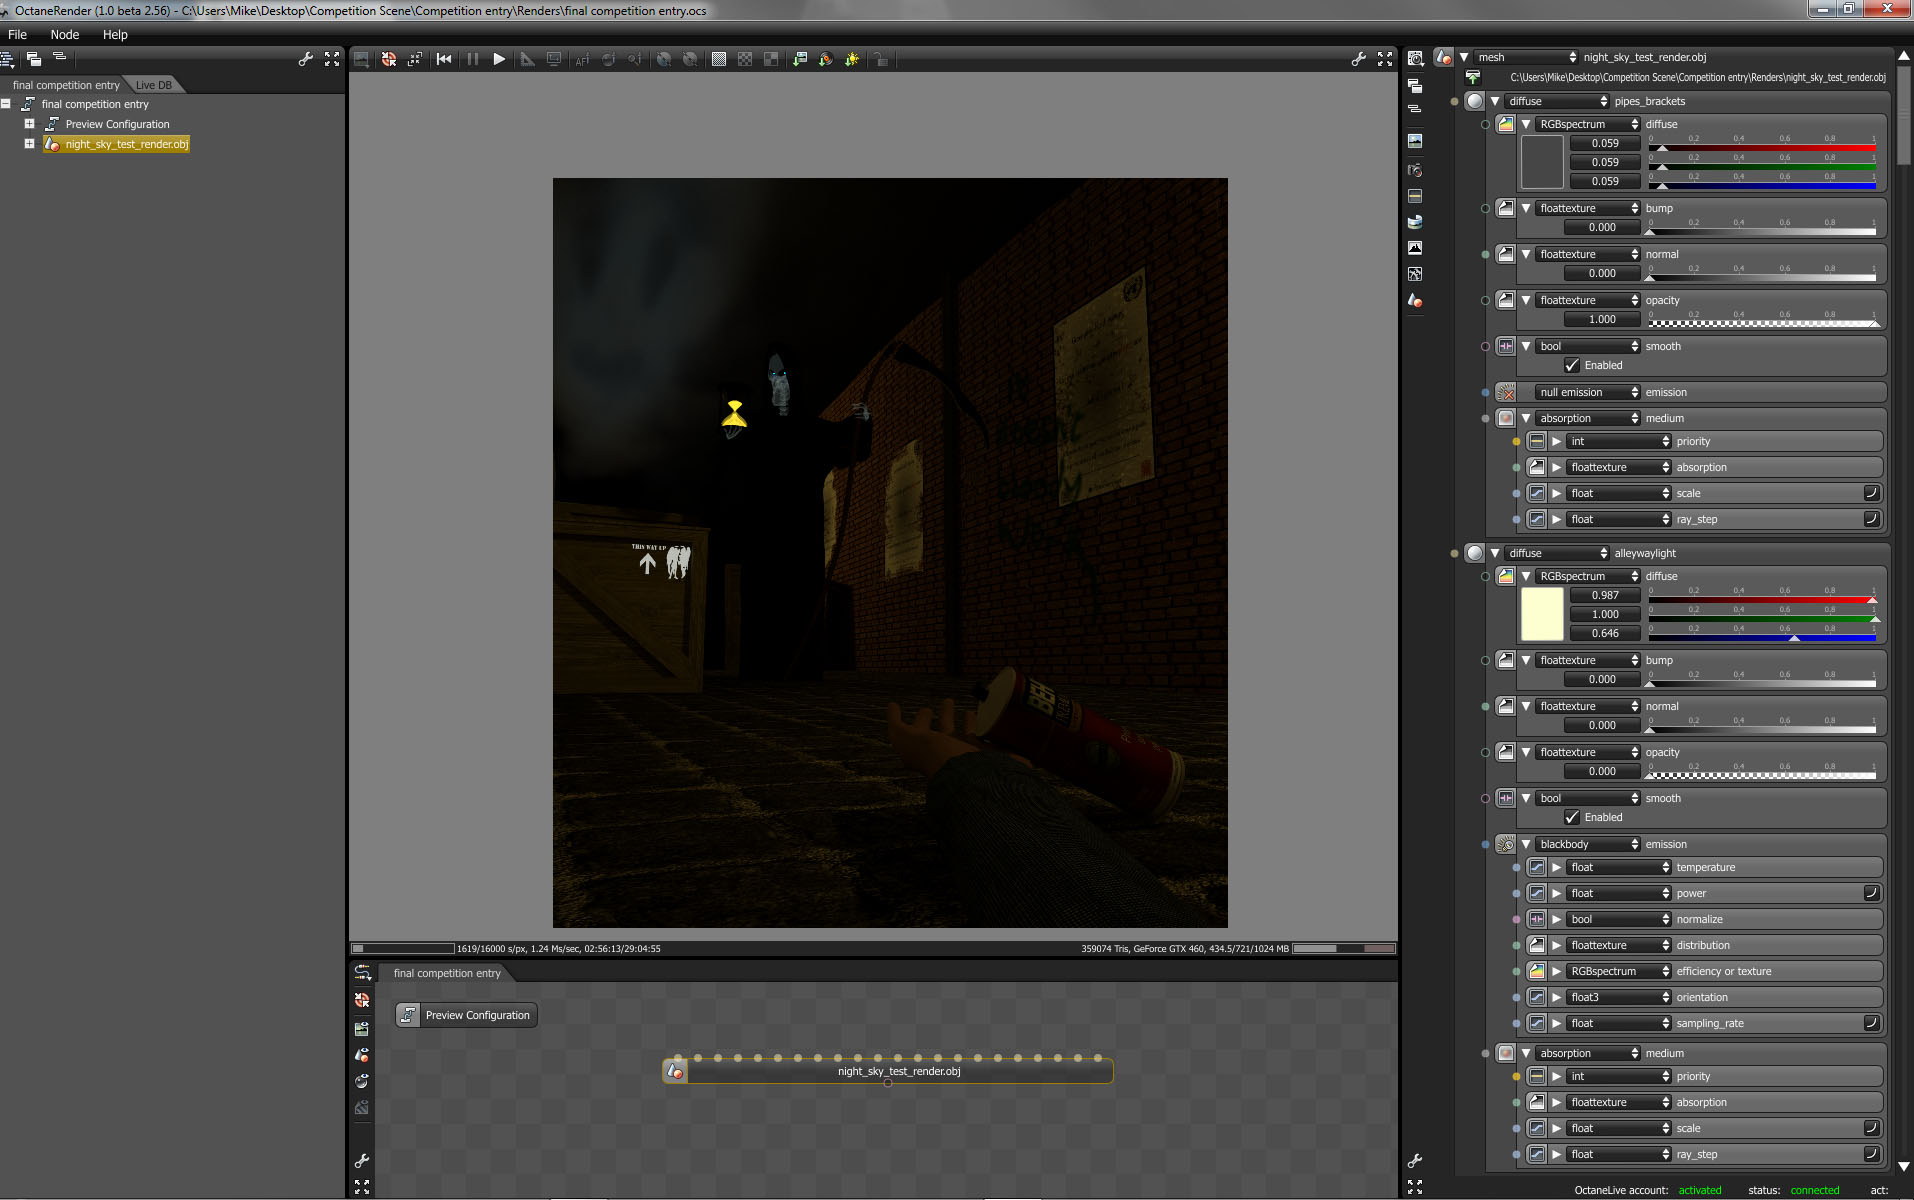Open the File menu
The height and width of the screenshot is (1200, 1914).
tap(18, 35)
